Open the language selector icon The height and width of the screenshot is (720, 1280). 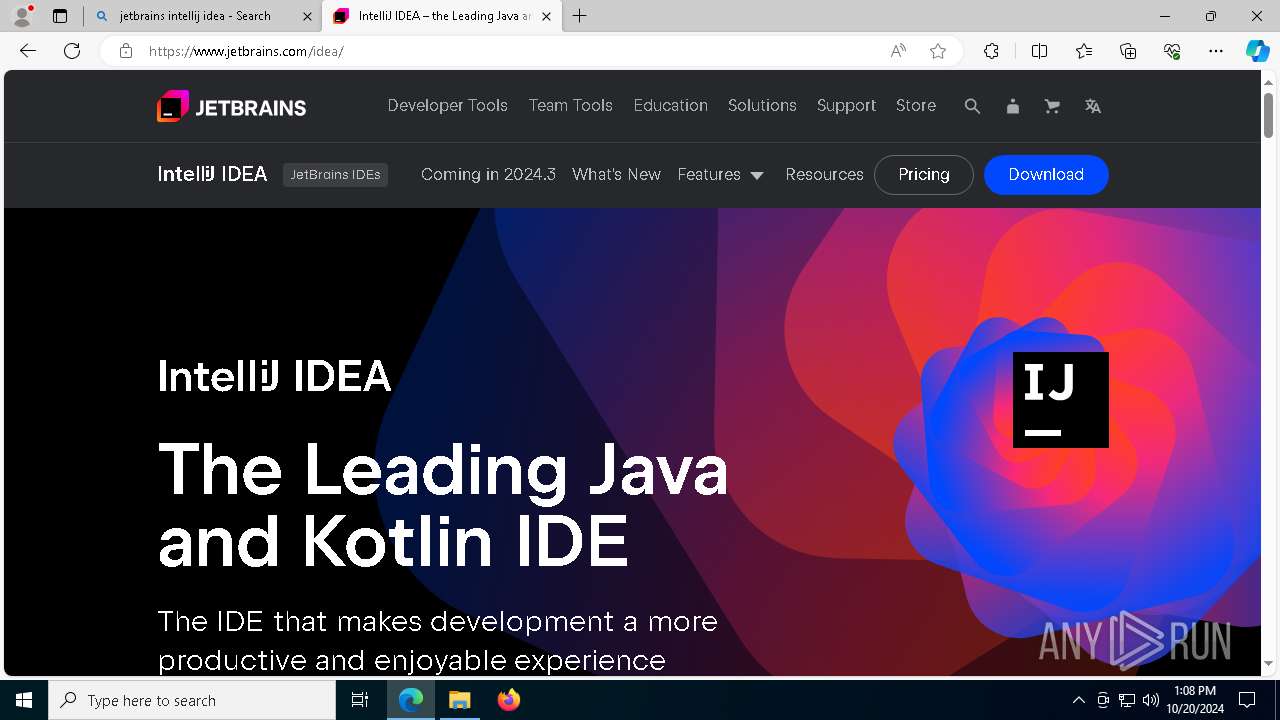[x=1093, y=106]
